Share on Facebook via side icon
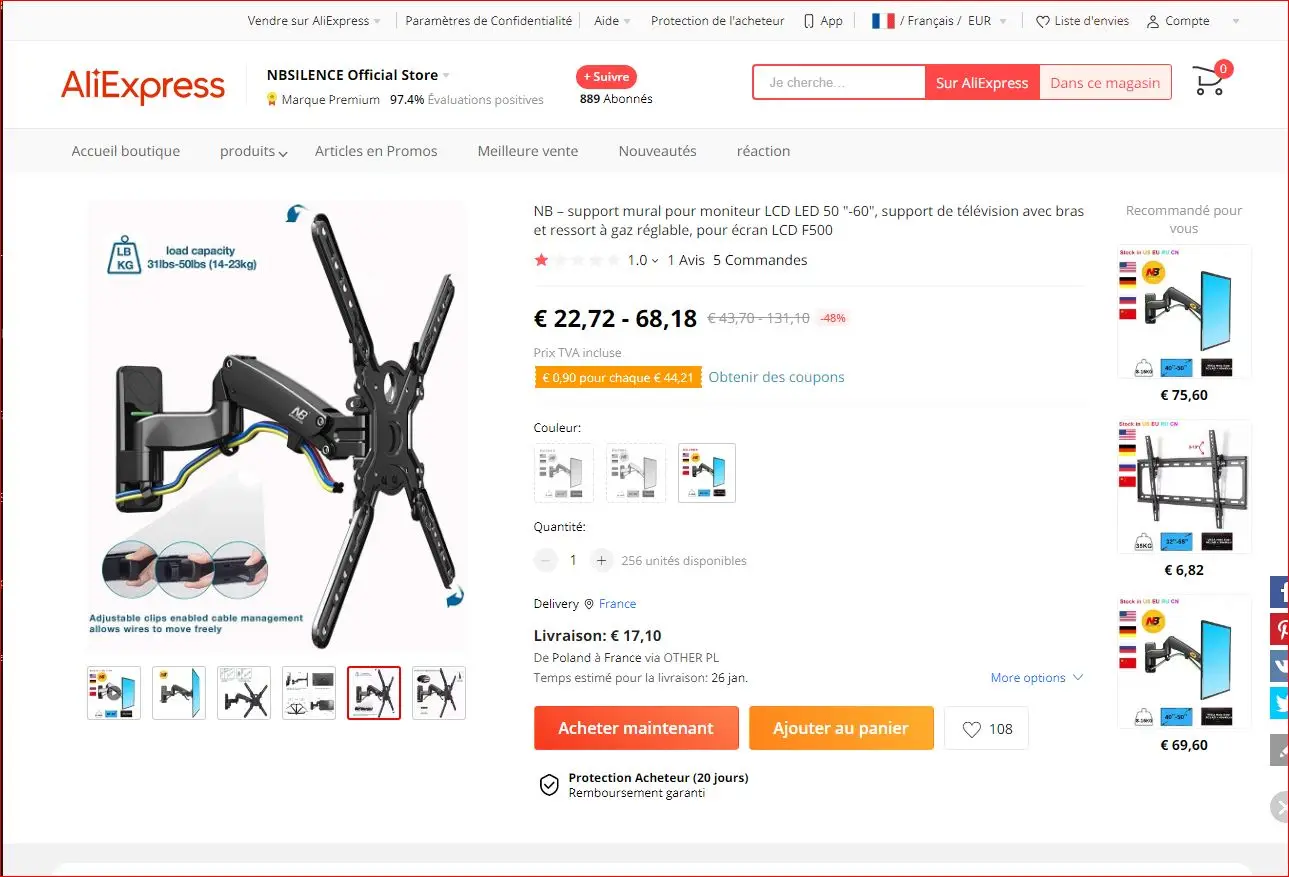 (1279, 592)
